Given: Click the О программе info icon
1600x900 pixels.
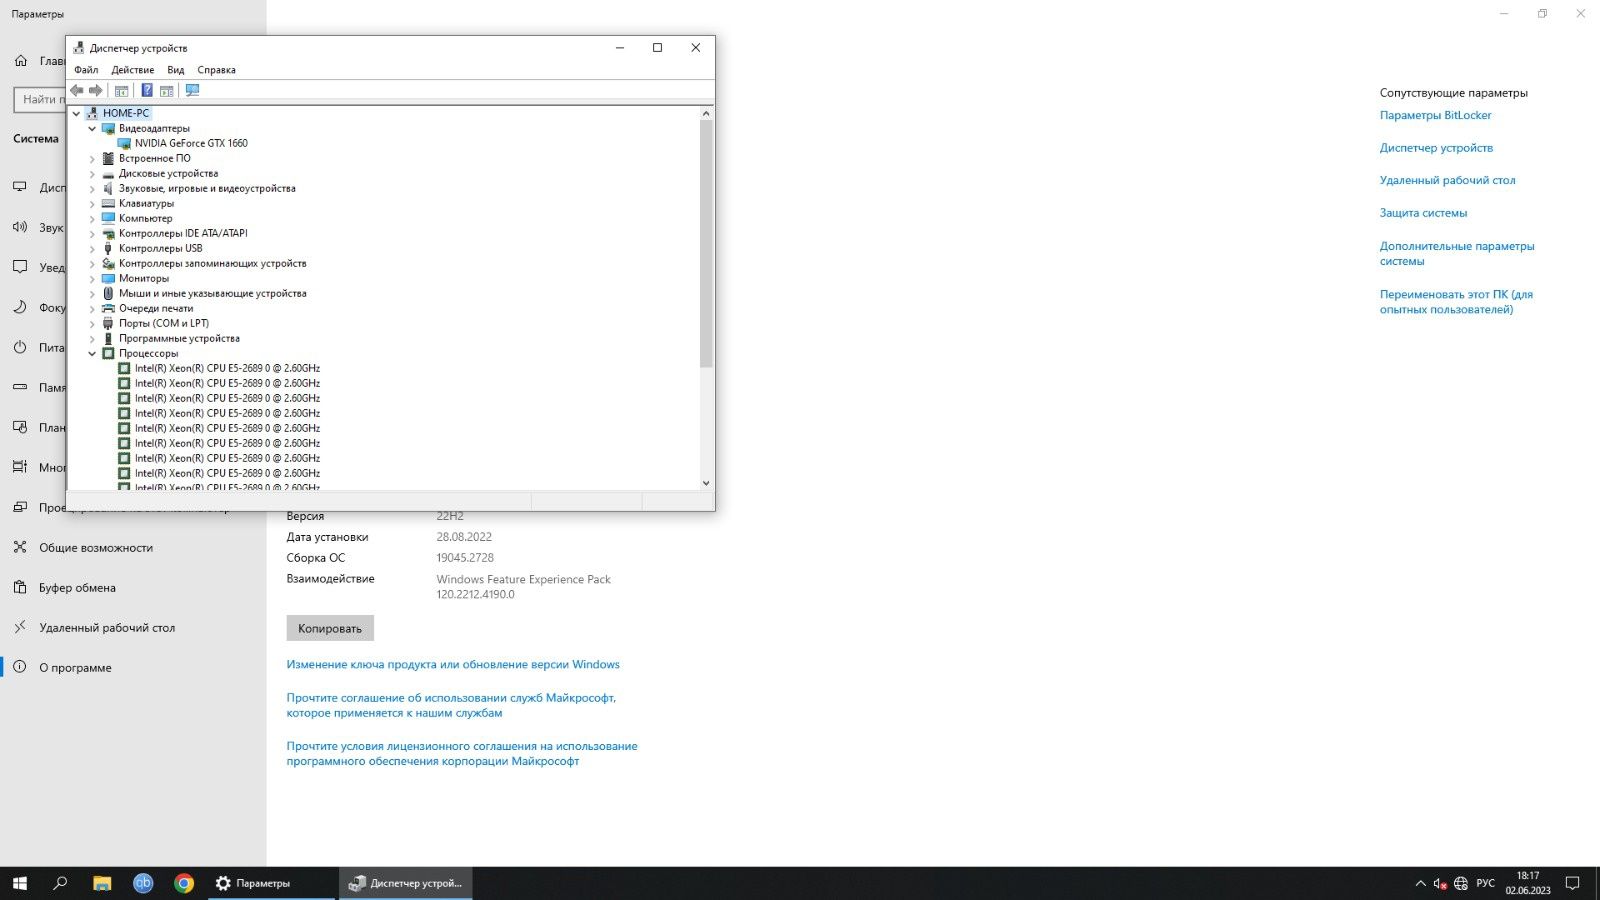Looking at the screenshot, I should (20, 667).
